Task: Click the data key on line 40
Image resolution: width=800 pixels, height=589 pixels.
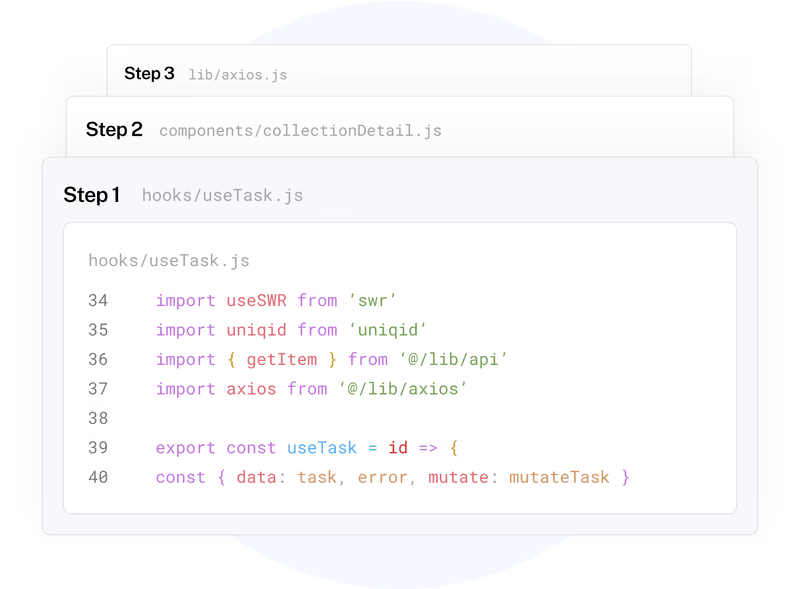Action: 257,477
